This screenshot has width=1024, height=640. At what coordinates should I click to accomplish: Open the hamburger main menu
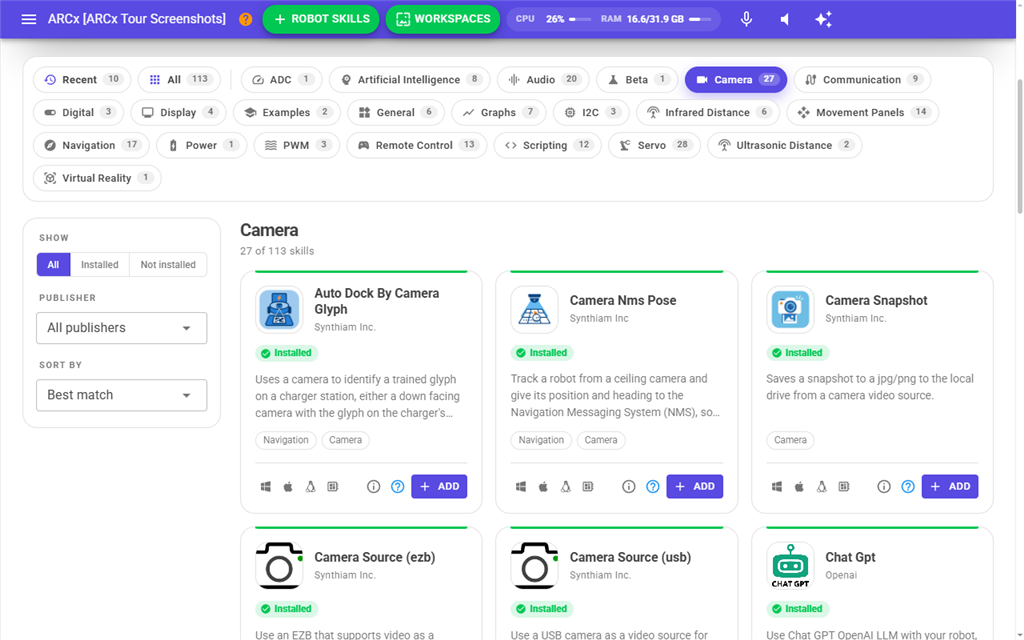[x=29, y=19]
